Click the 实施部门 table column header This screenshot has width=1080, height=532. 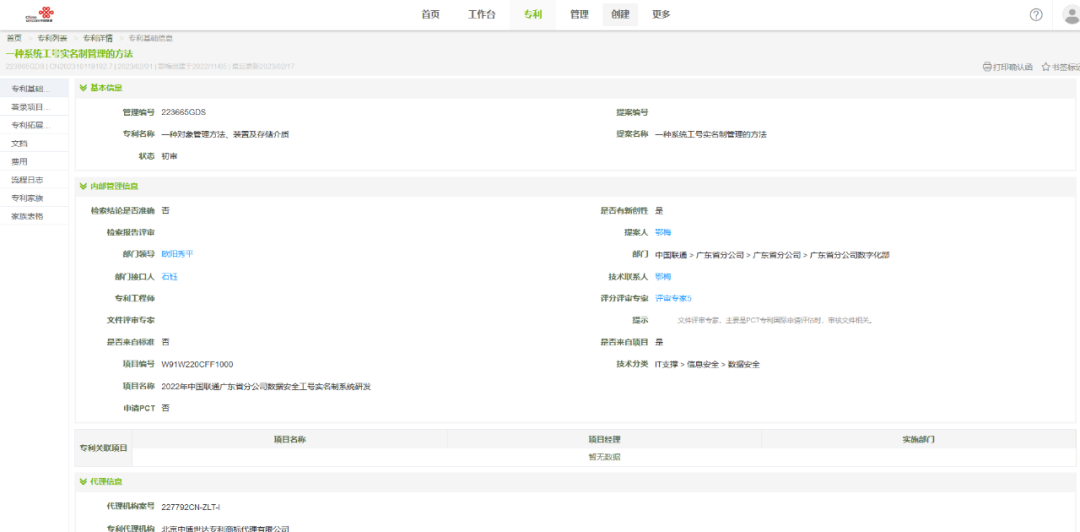click(918, 439)
